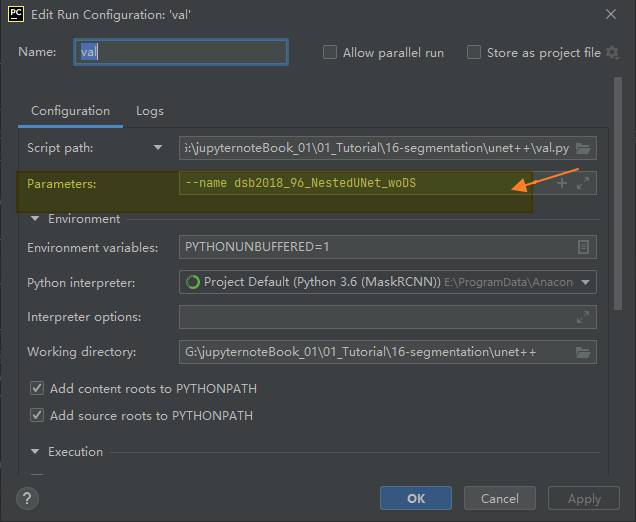636x522 pixels.
Task: Collapse the Environment section
Action: (35, 219)
